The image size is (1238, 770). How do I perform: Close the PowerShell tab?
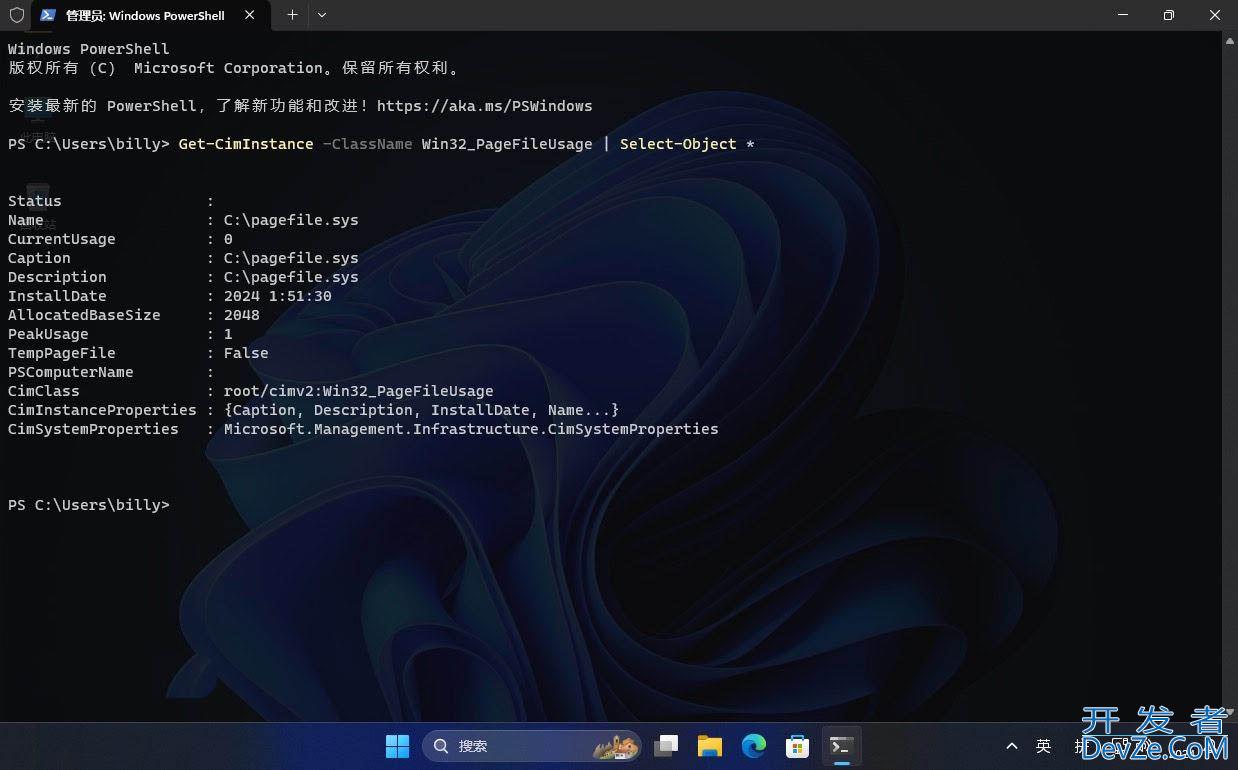(250, 15)
